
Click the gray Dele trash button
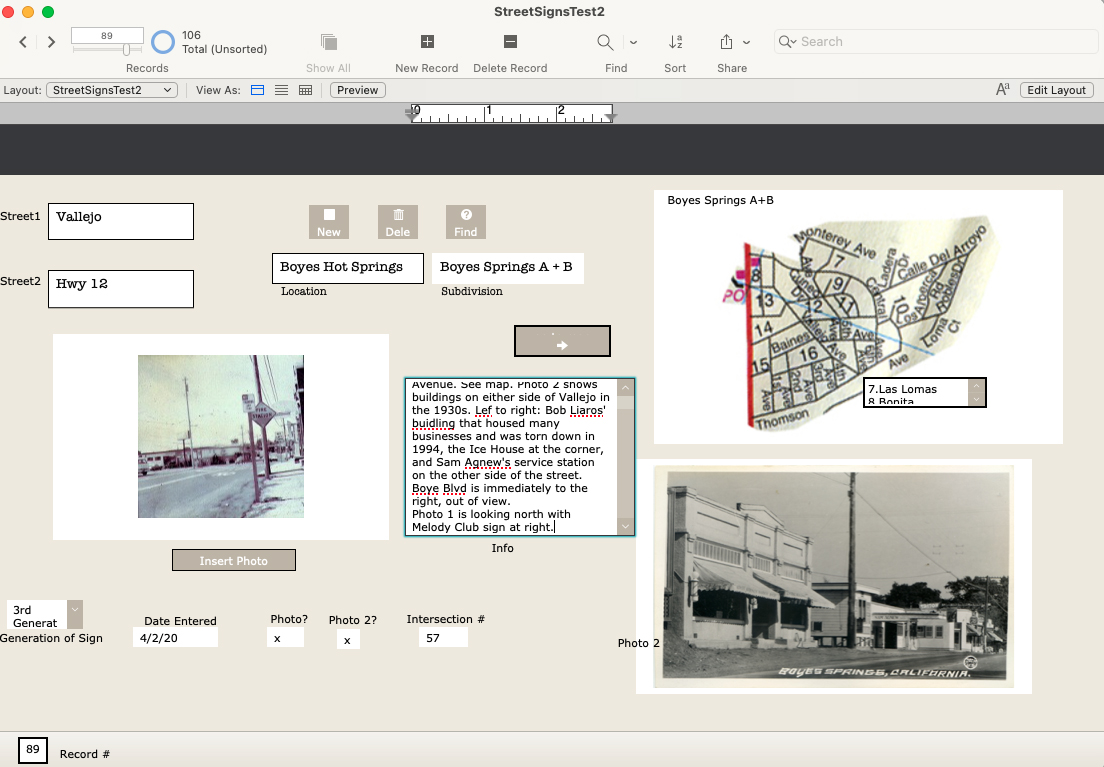pyautogui.click(x=397, y=222)
